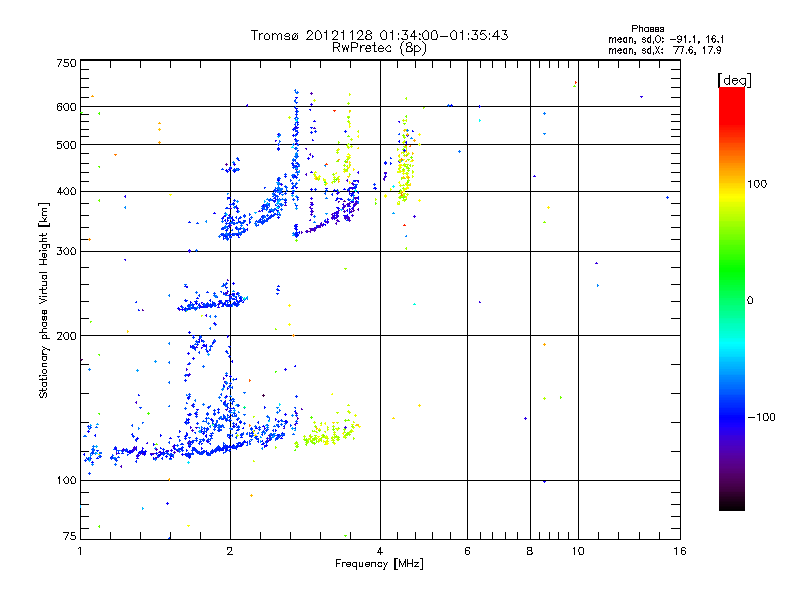Click the colorbar tick label 0
Screen dimensions: 800x600
750,301
